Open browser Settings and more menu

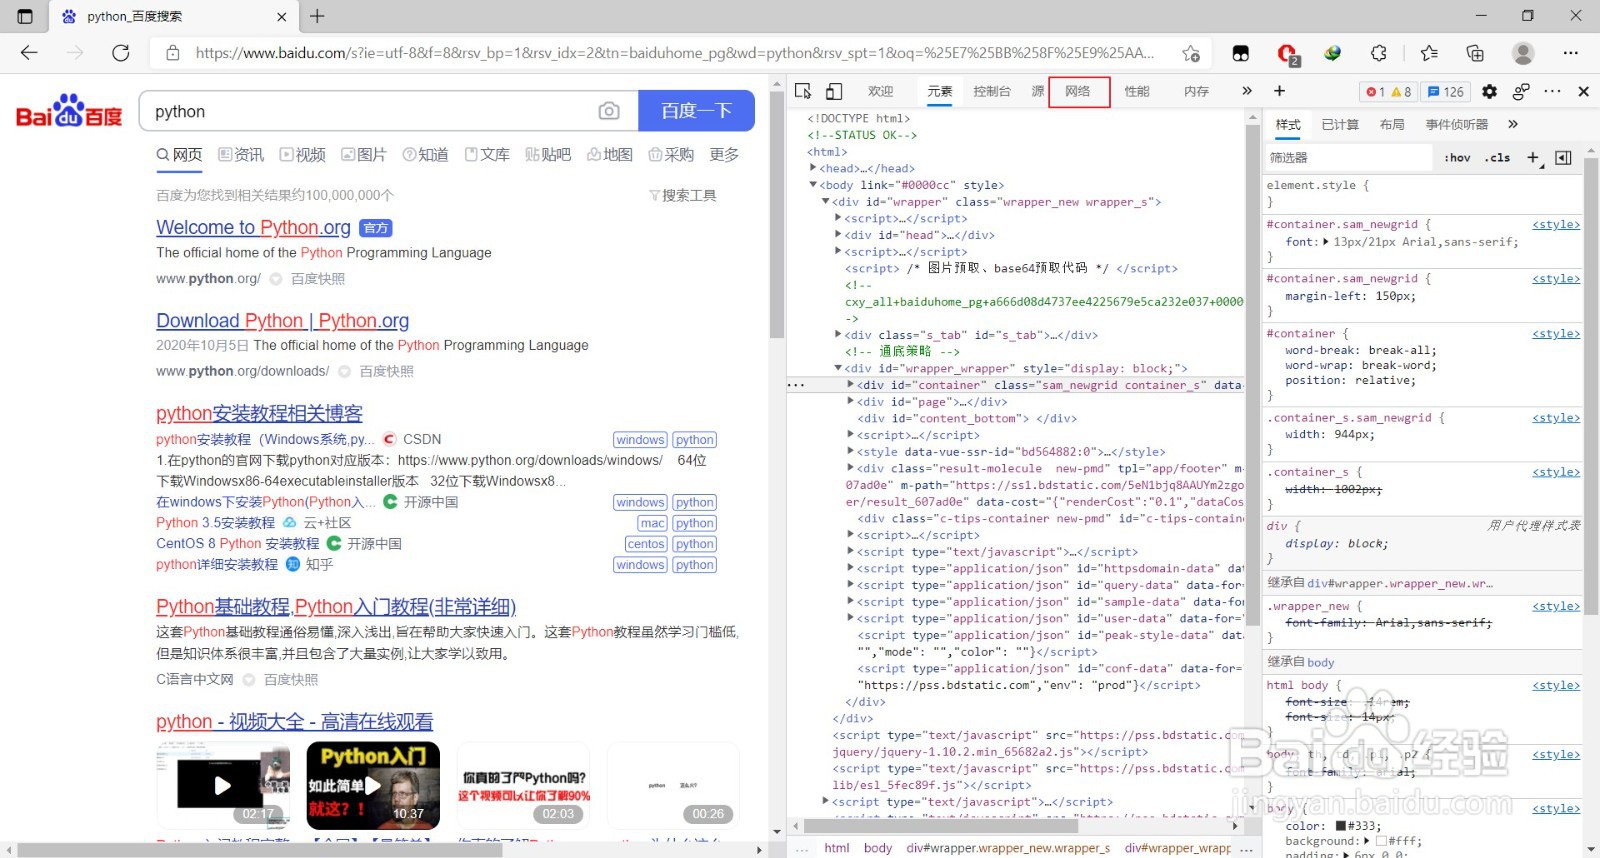[x=1570, y=53]
